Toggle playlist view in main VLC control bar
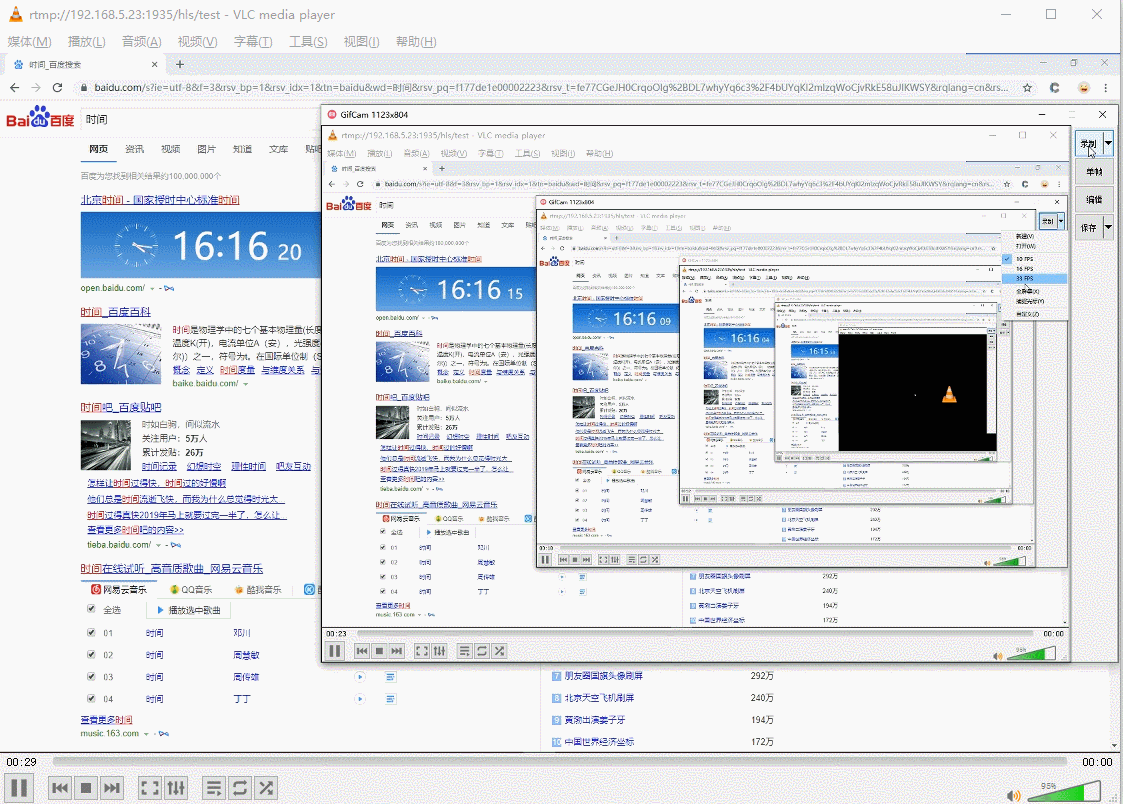Viewport: 1123px width, 804px height. pos(213,788)
